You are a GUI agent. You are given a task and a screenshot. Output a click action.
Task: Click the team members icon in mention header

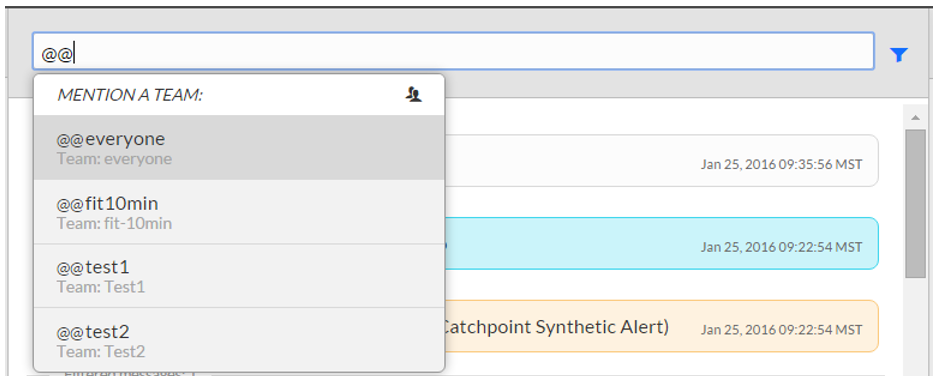coord(414,94)
